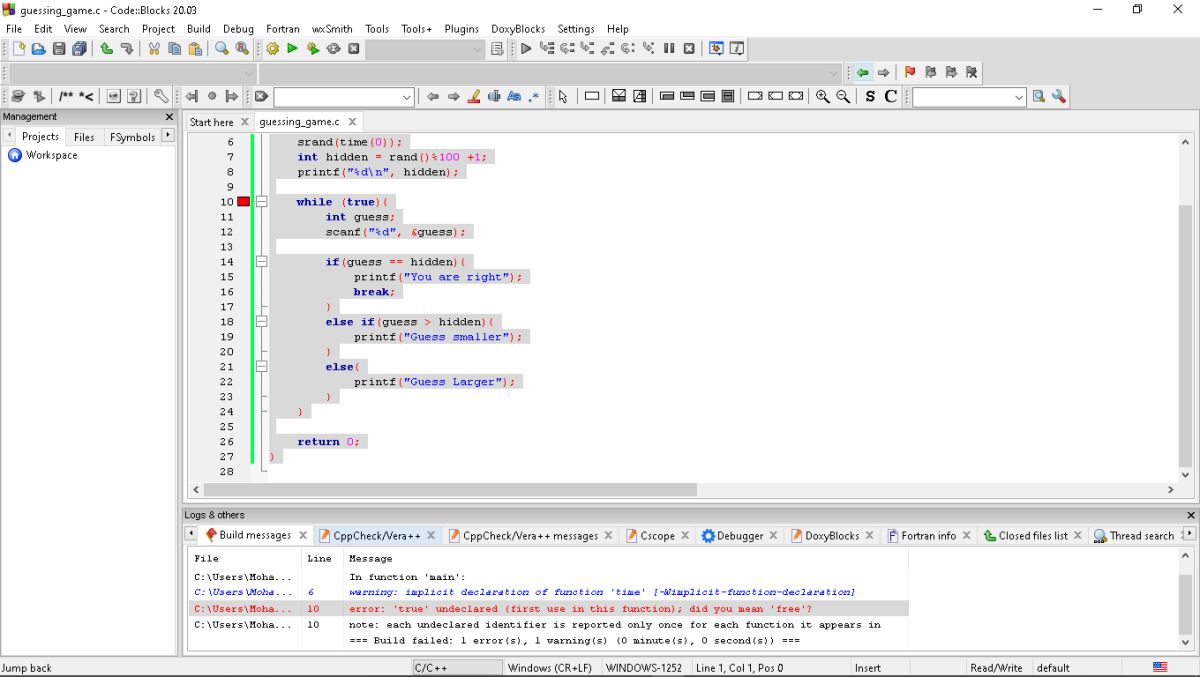Close the Management panel
The image size is (1200, 677).
[169, 117]
